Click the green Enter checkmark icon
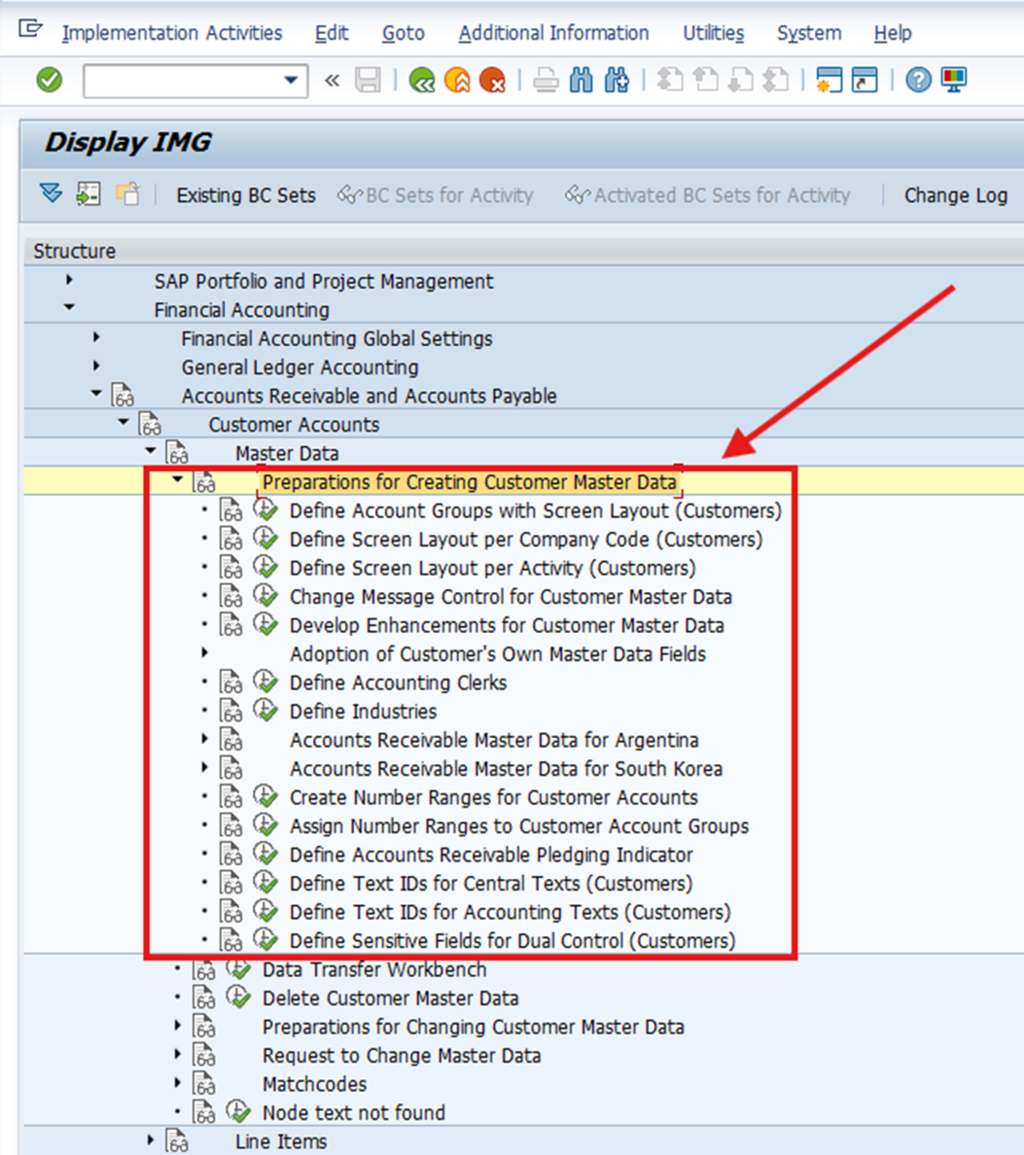1024x1155 pixels. (x=49, y=81)
